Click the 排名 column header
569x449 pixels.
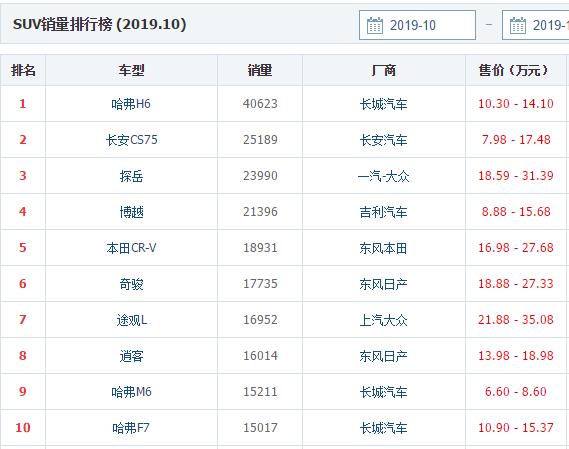click(x=23, y=70)
